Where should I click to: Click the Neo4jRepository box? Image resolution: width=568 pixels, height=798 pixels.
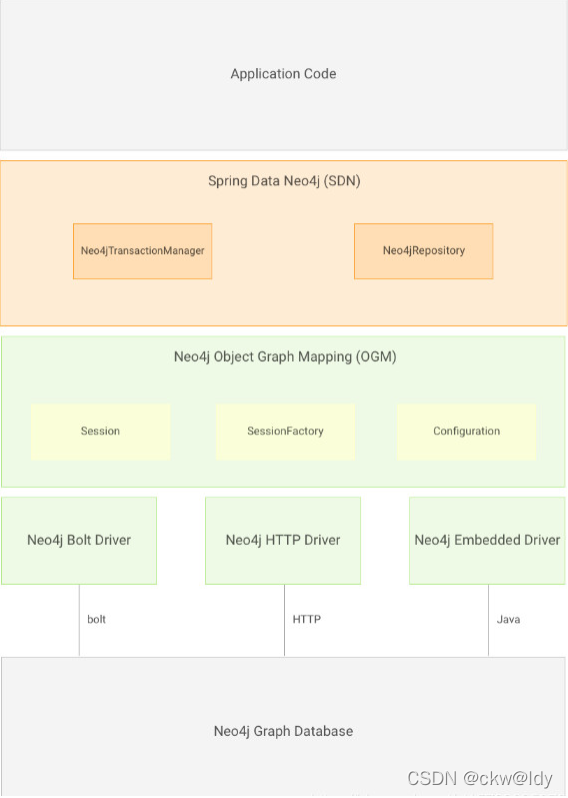(423, 251)
